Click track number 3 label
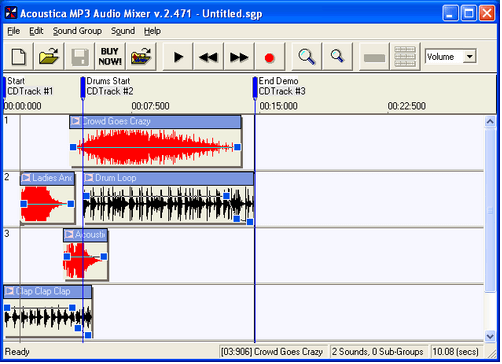Screen dimensions: 502x364 [x=7, y=234]
